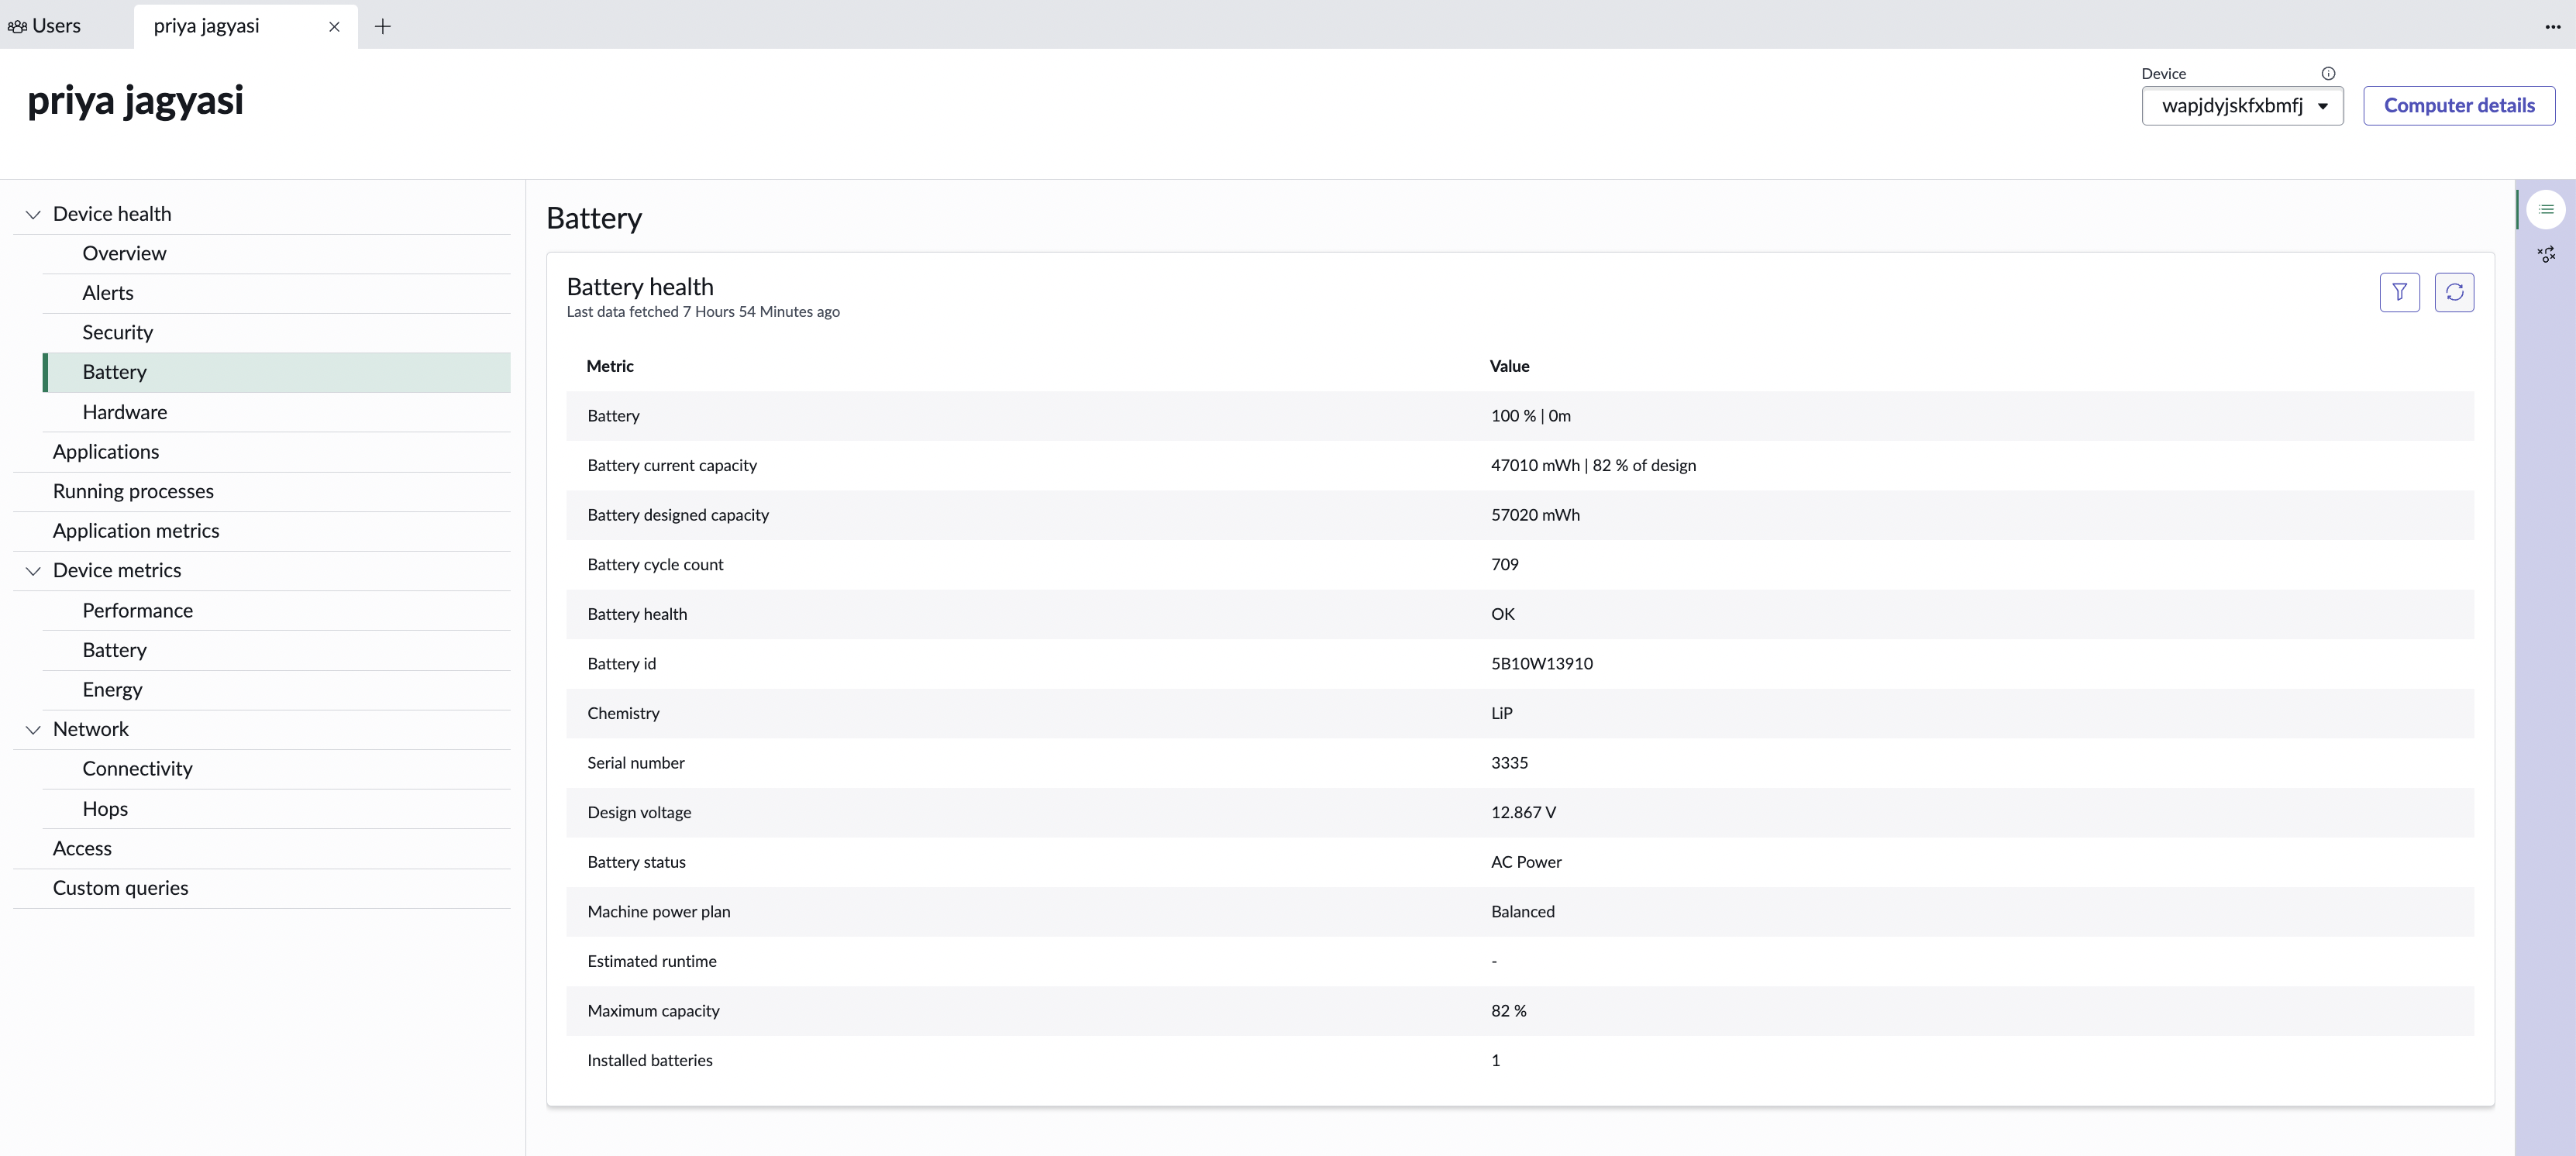Screen dimensions: 2576x1156
Task: Click the 'Installed batteries' metric label
Action: 650,1060
